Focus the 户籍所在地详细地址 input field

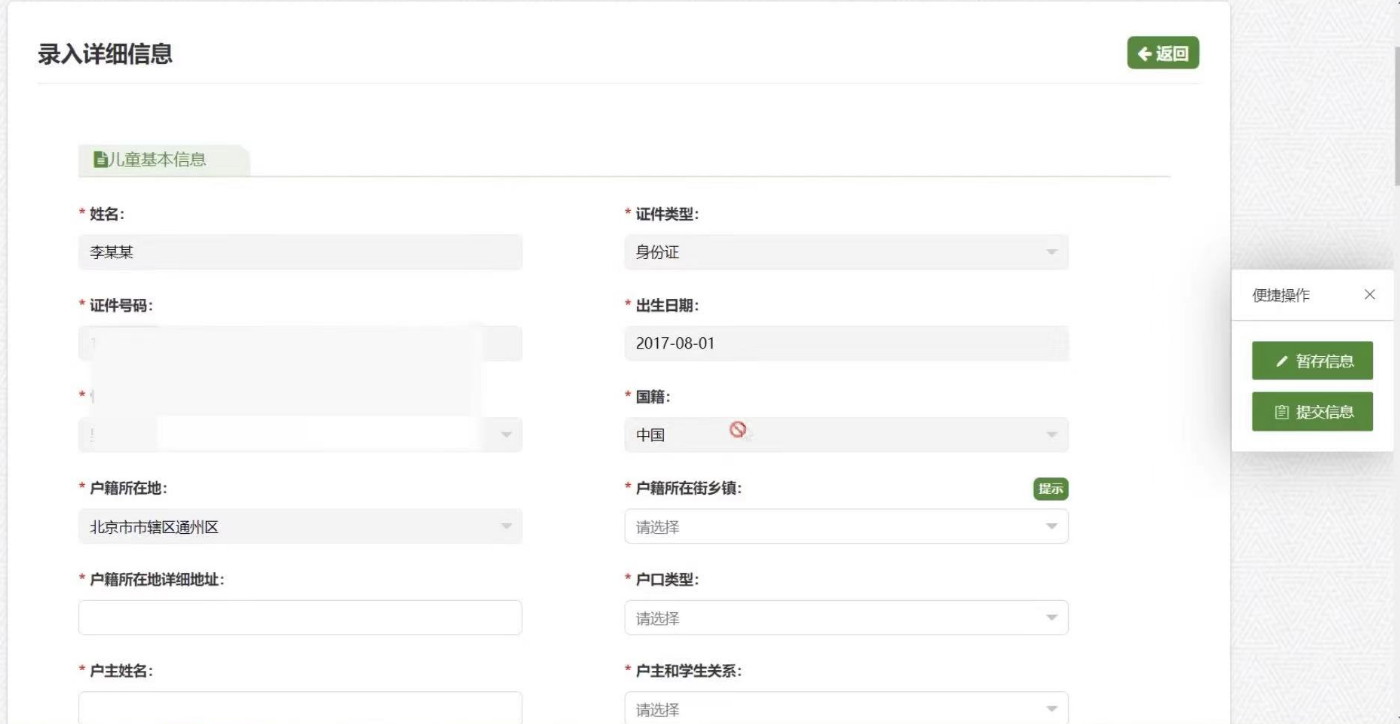(x=299, y=618)
